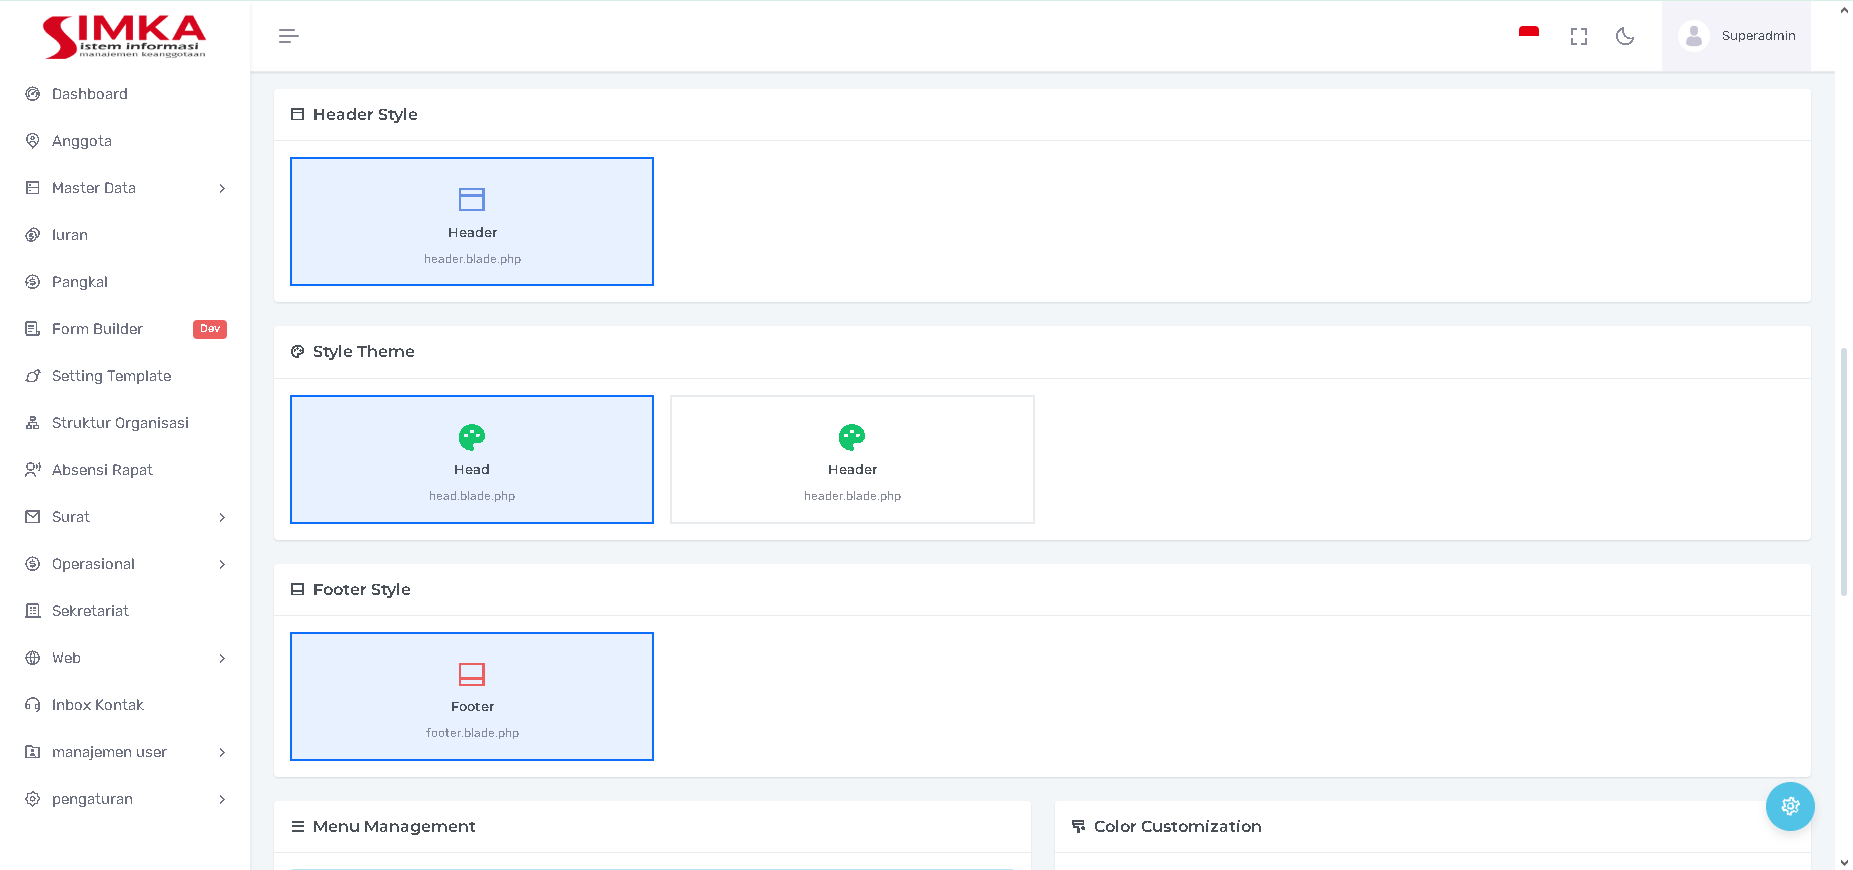Select the Header style theme card
Viewport: 1853px width, 870px height.
[x=852, y=459]
